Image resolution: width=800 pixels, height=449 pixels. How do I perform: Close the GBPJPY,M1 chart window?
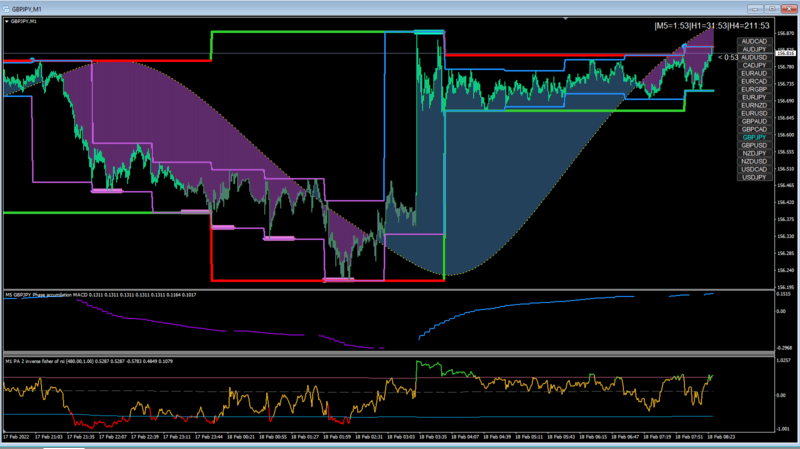(789, 9)
